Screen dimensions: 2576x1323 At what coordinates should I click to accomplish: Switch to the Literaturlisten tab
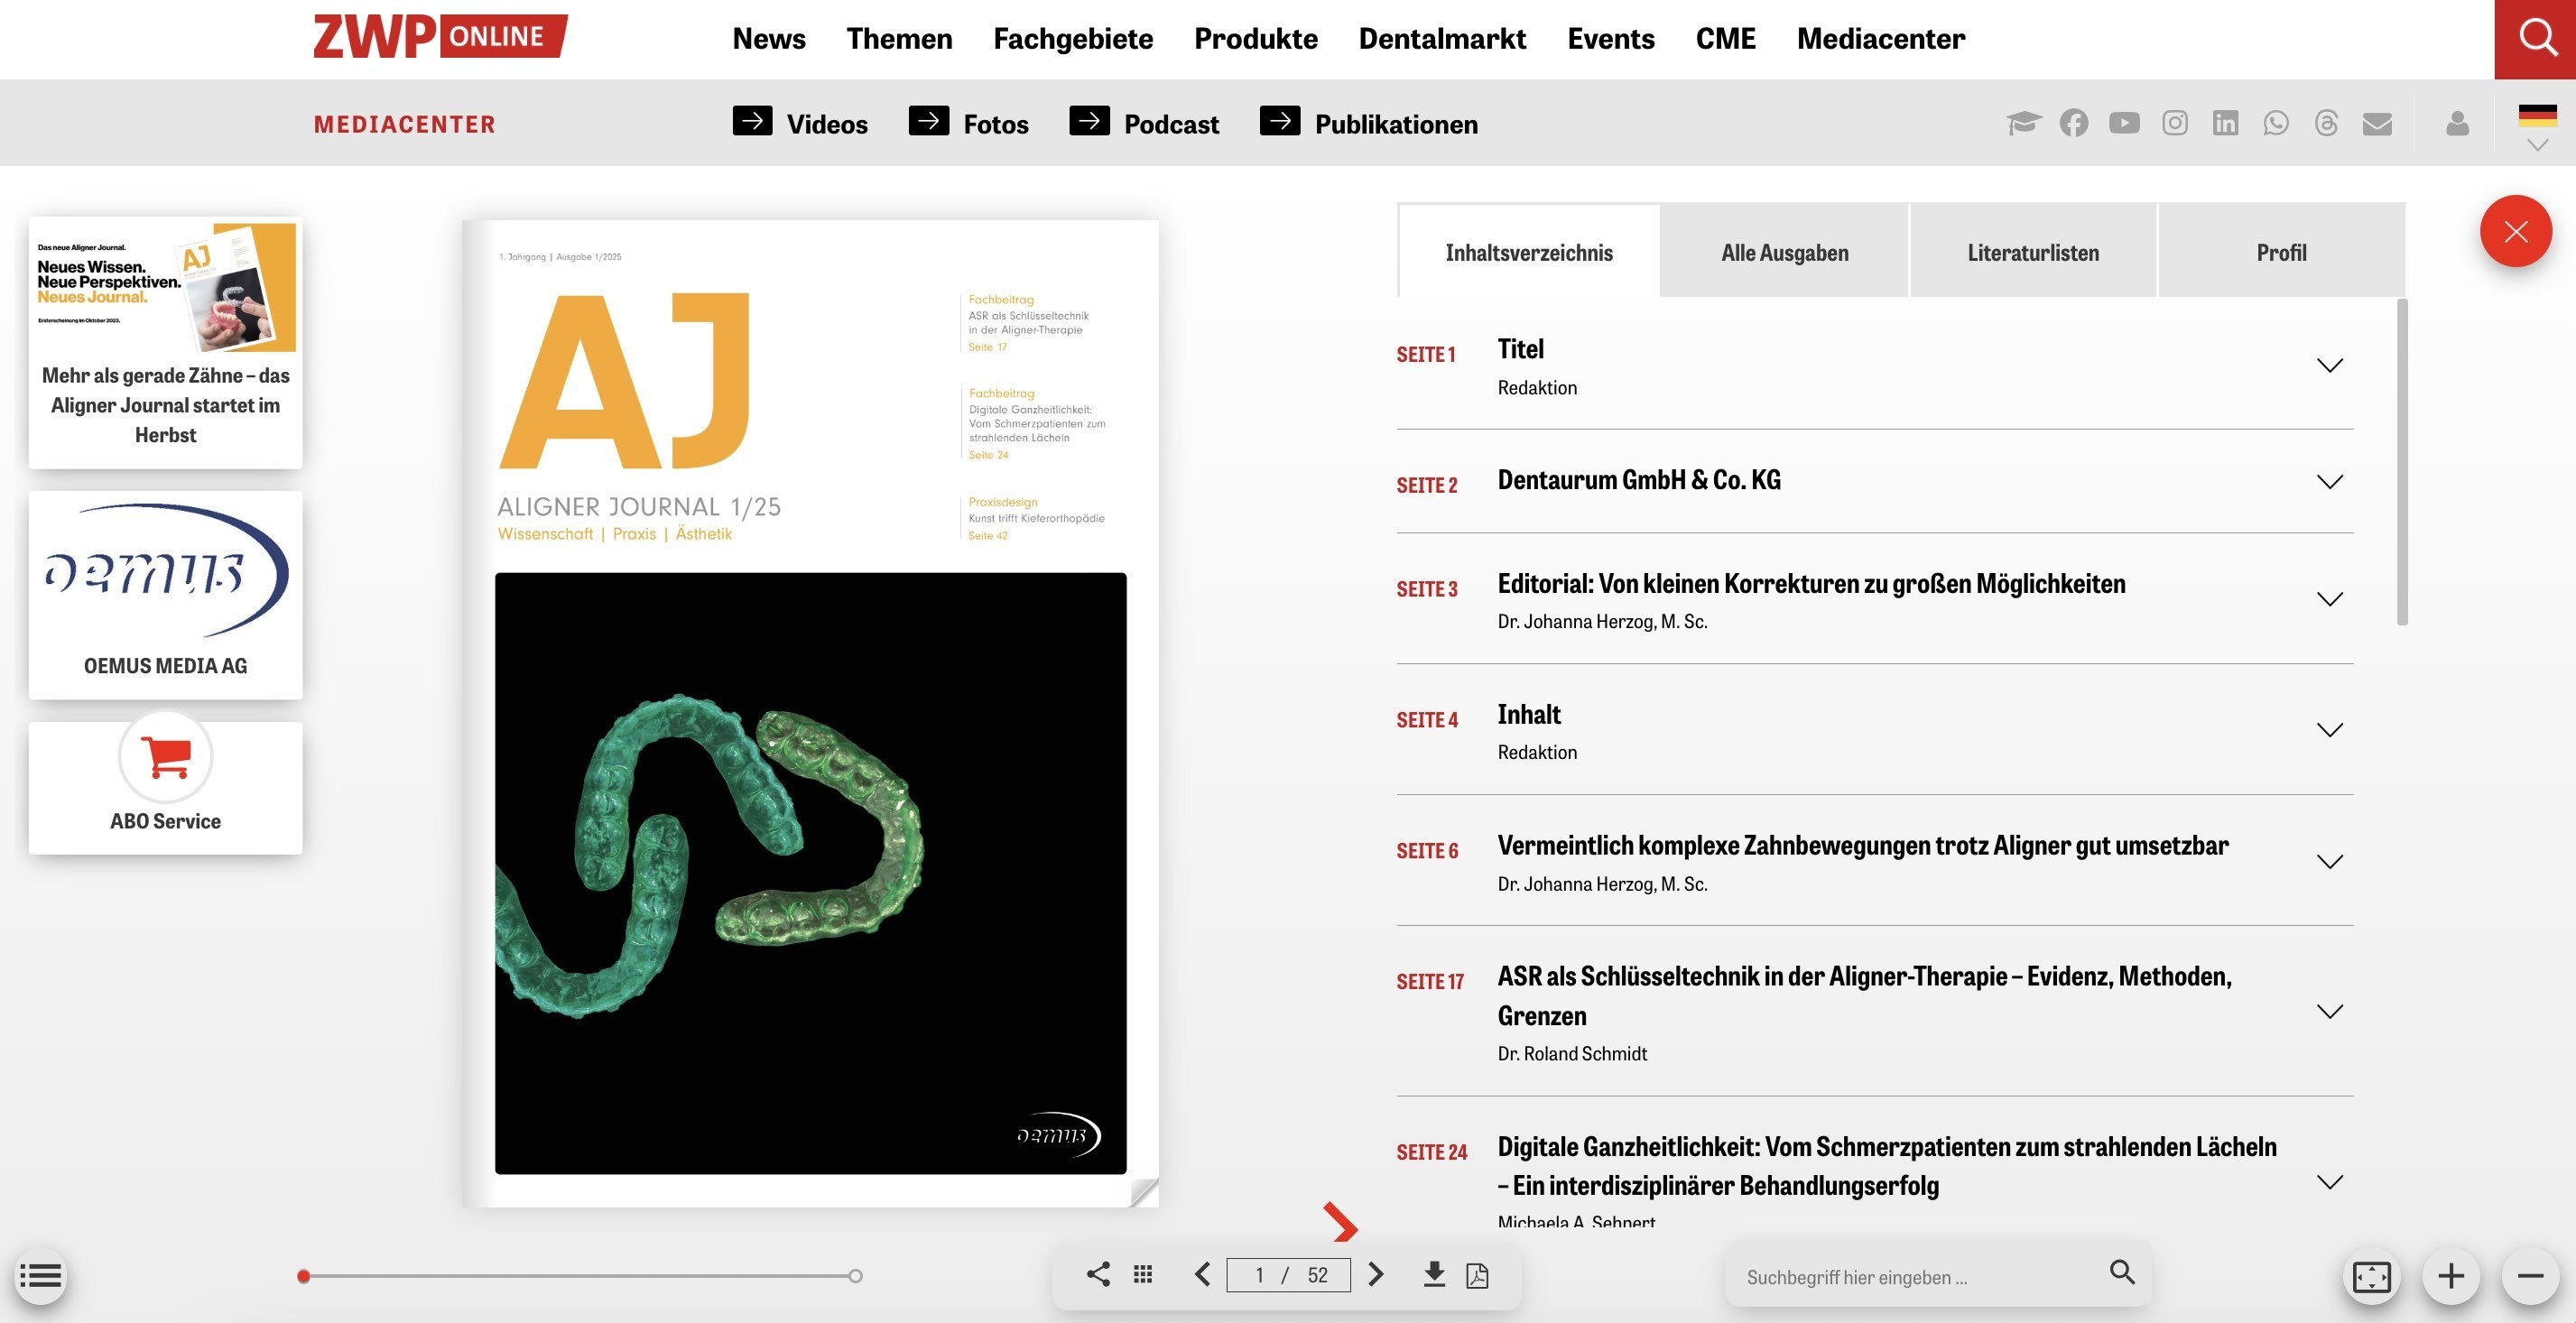[x=2032, y=252]
